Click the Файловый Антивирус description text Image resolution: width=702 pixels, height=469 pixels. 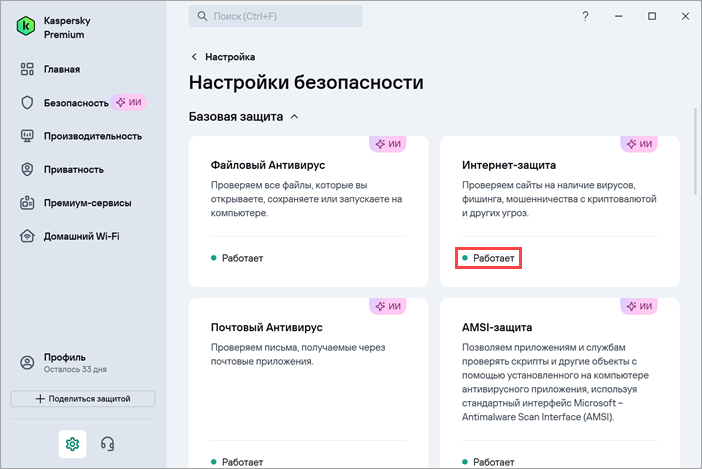click(x=307, y=199)
